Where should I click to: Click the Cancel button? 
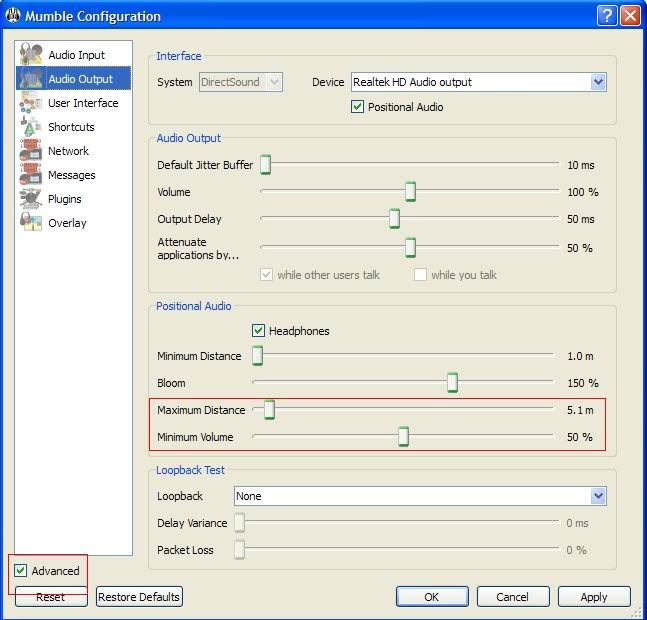(513, 596)
